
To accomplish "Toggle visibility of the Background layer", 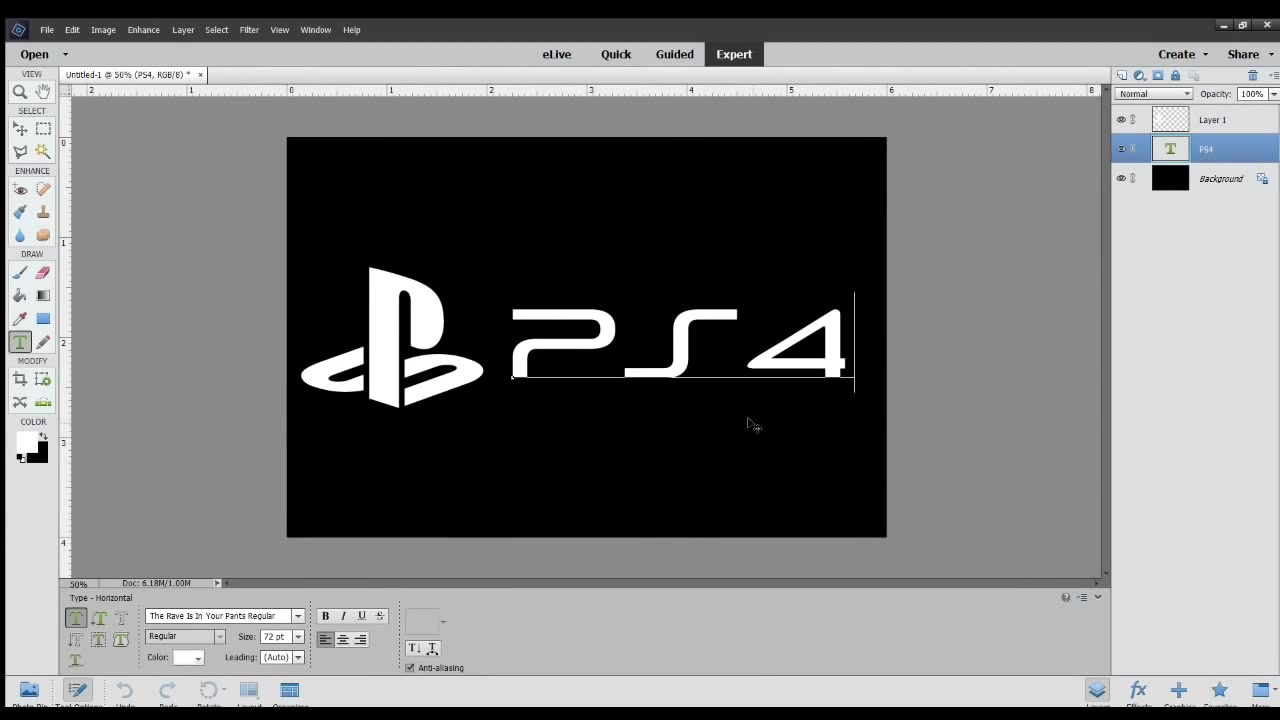I will click(1121, 179).
